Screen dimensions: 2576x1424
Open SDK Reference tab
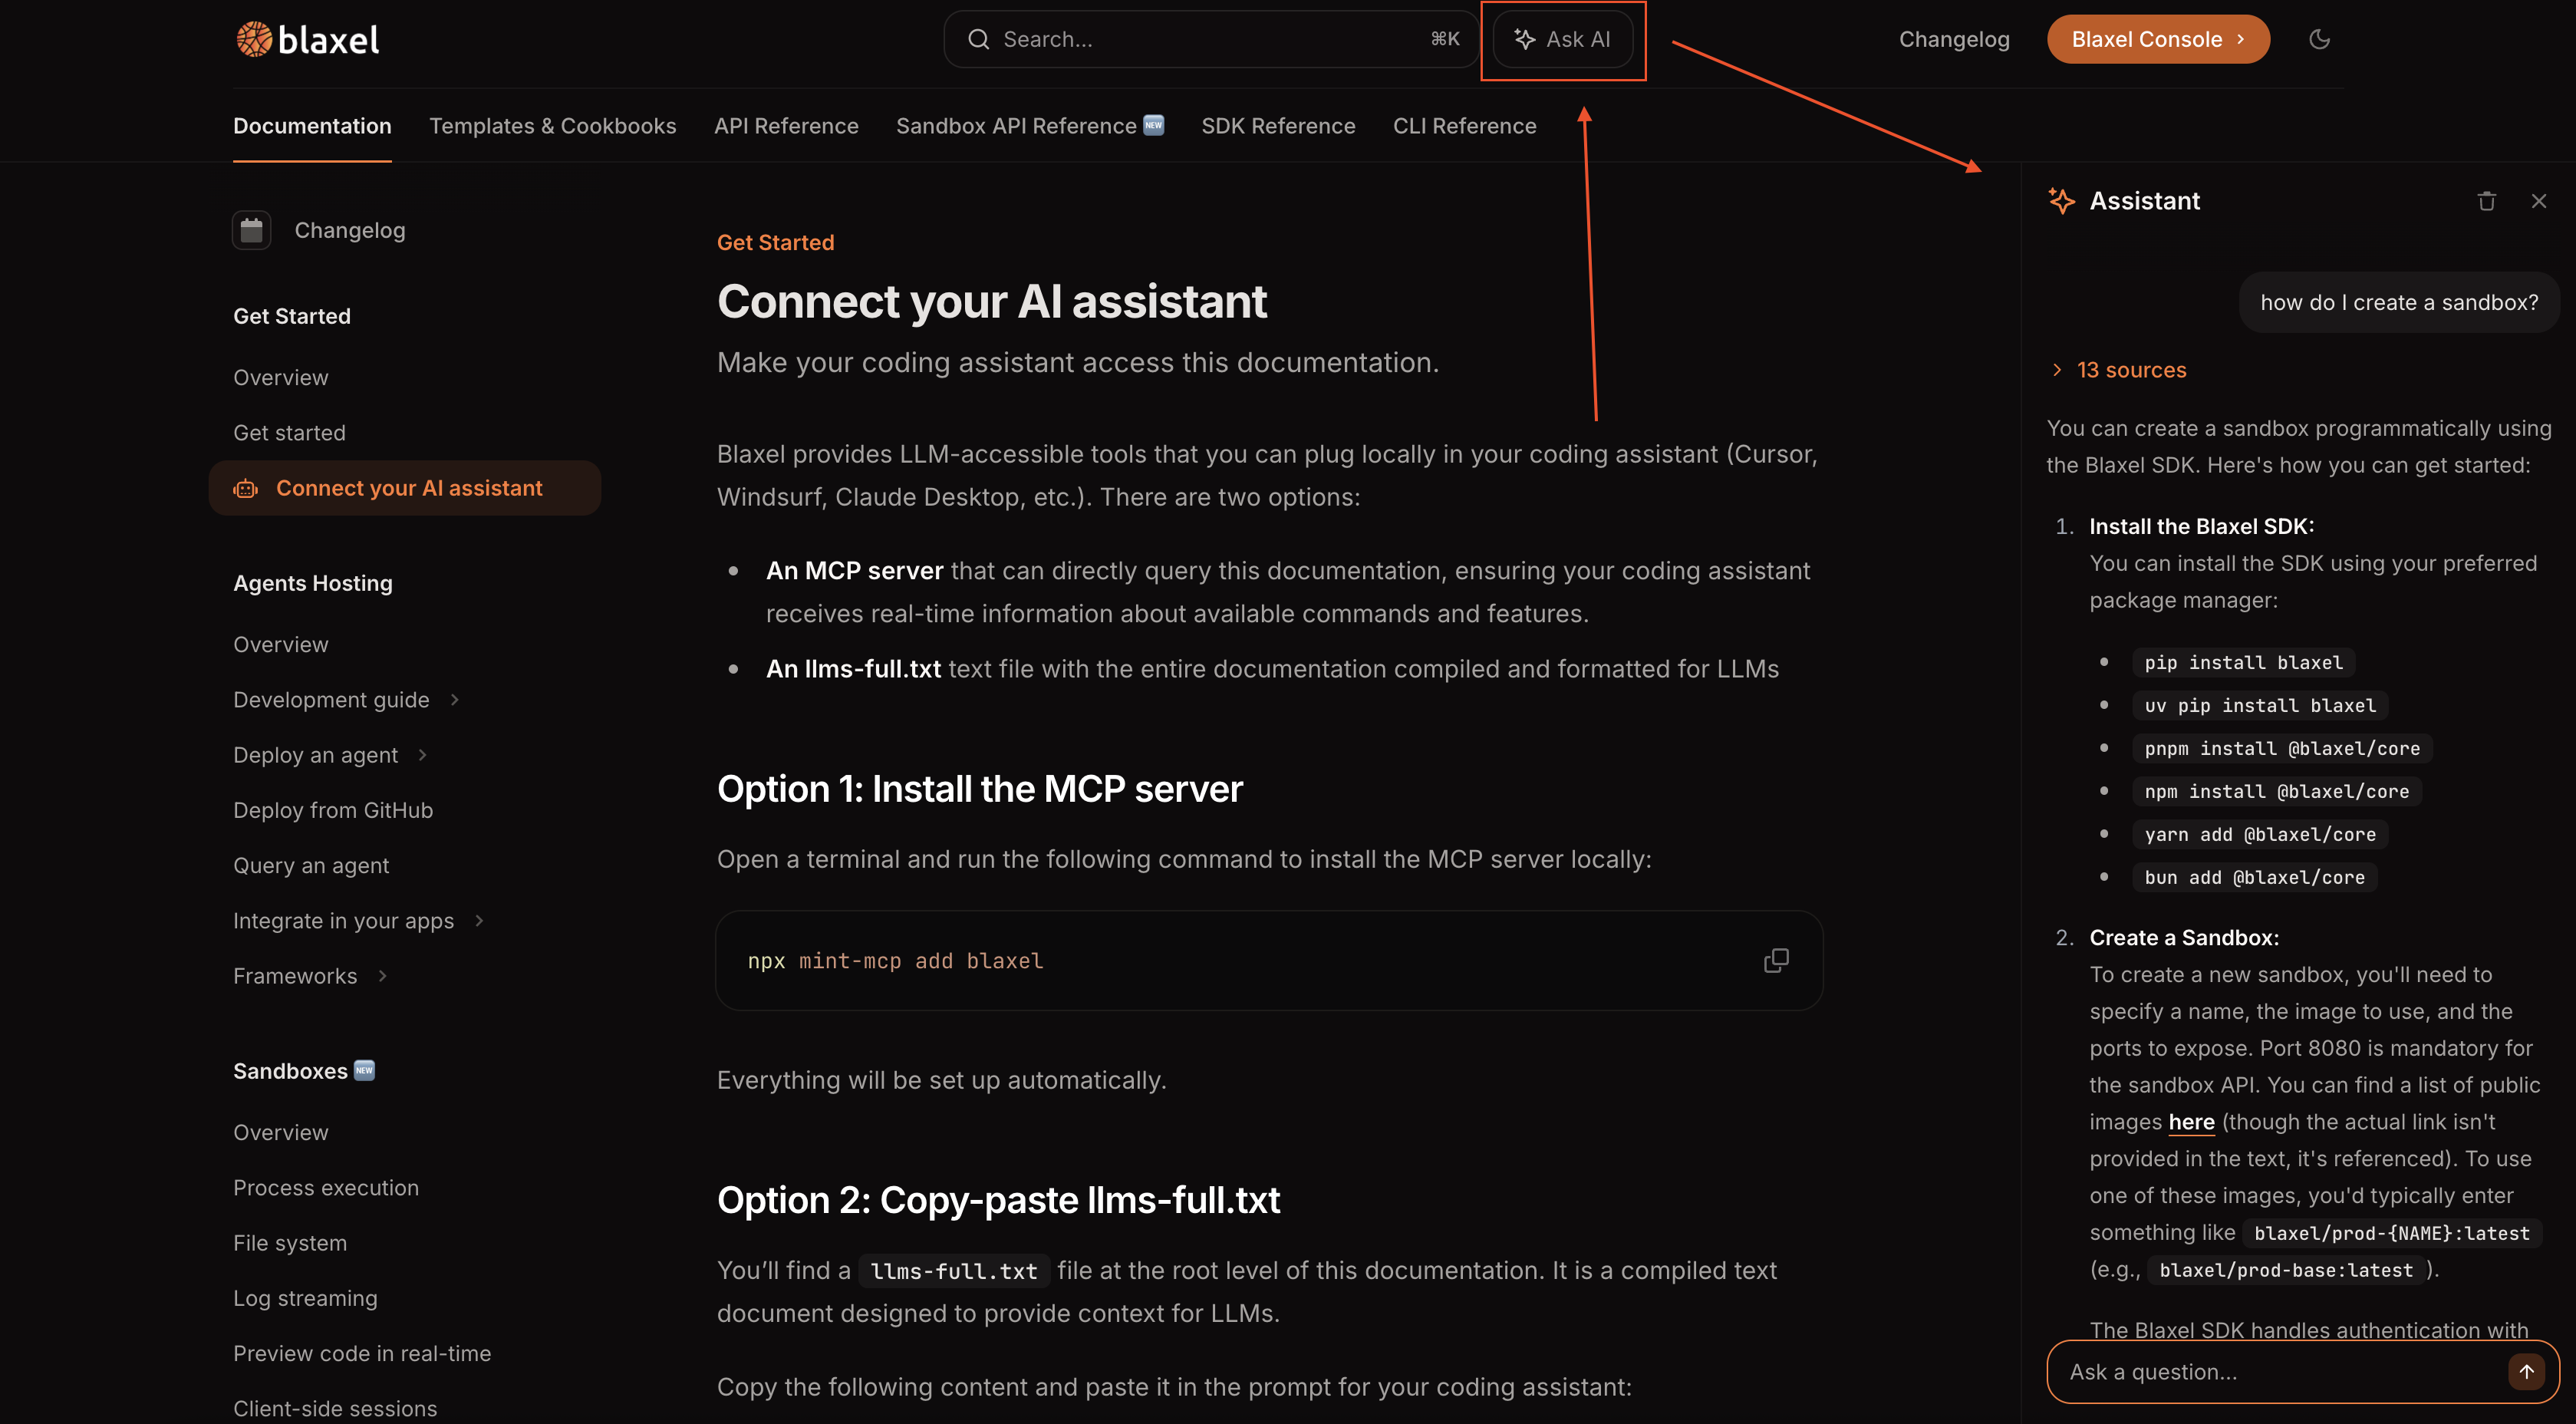[x=1278, y=126]
